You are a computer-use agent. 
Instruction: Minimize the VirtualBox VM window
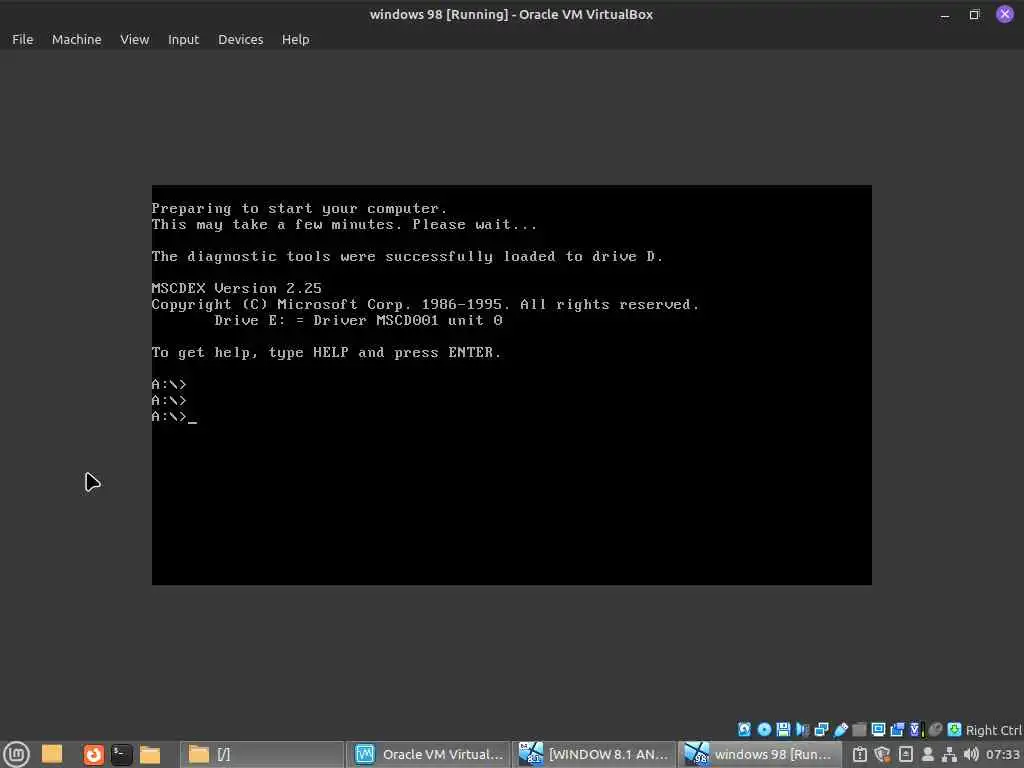click(944, 15)
